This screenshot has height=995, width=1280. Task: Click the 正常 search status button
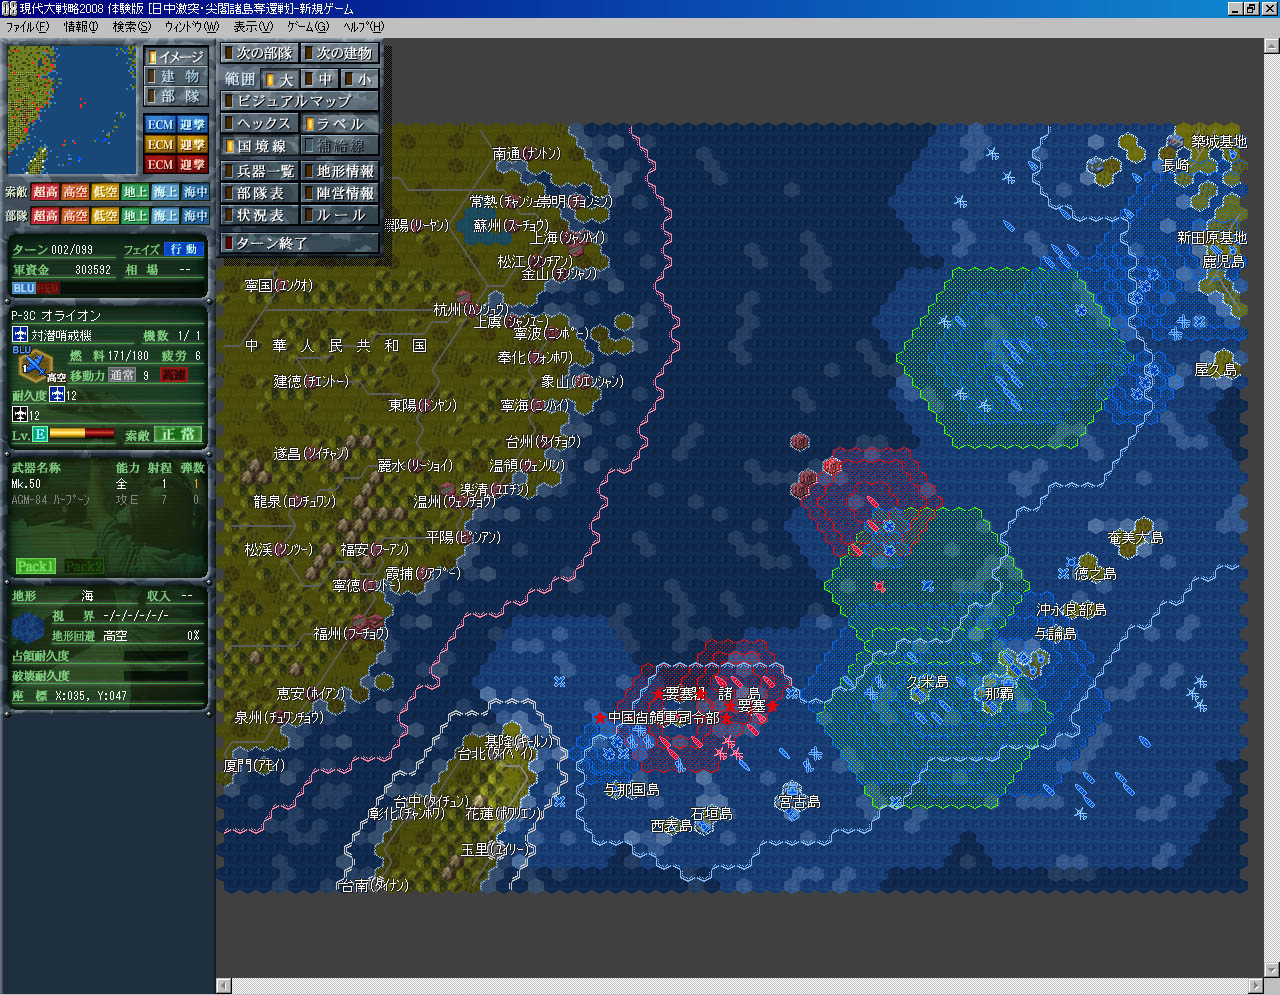click(179, 434)
